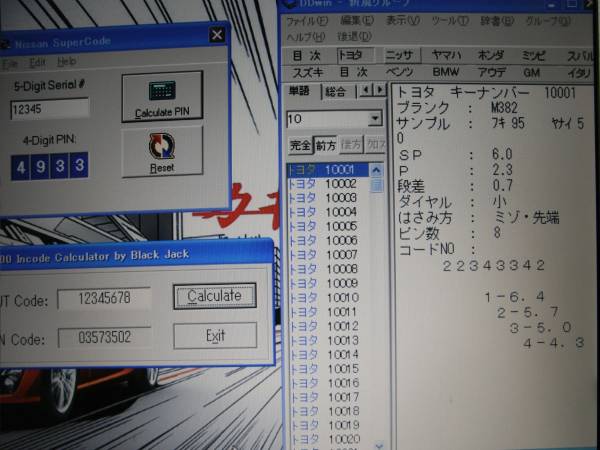
Task: Open the File menu in Nissan SuperCode
Action: 9,64
